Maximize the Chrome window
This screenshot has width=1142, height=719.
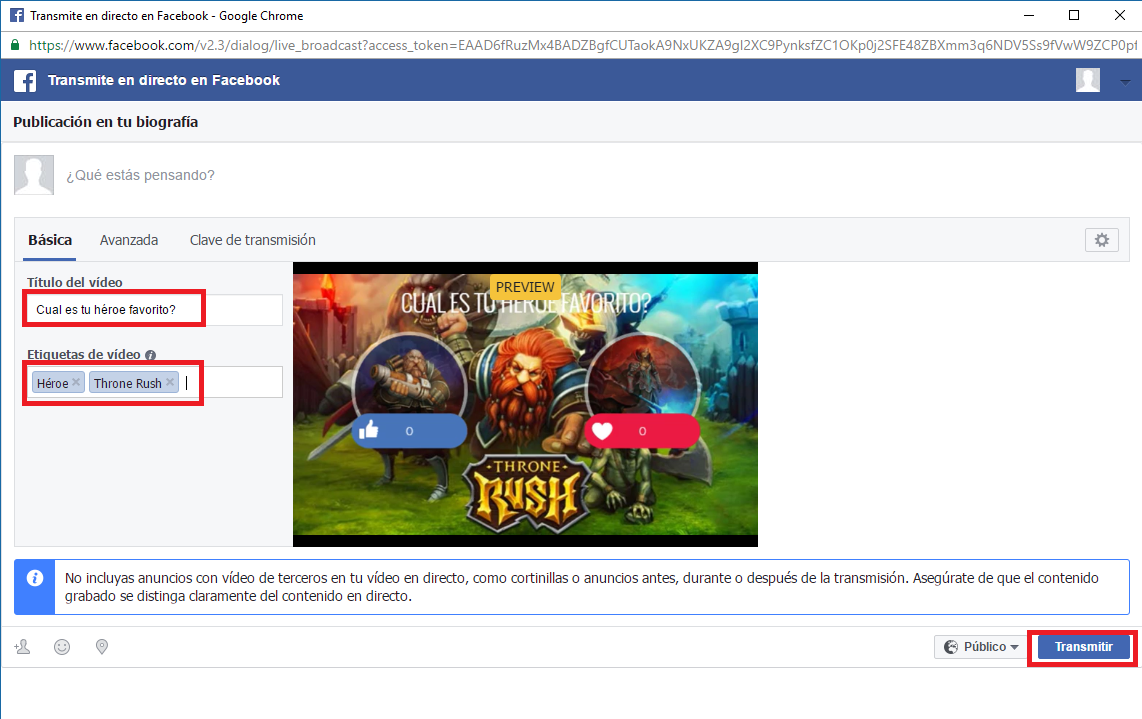click(1074, 15)
